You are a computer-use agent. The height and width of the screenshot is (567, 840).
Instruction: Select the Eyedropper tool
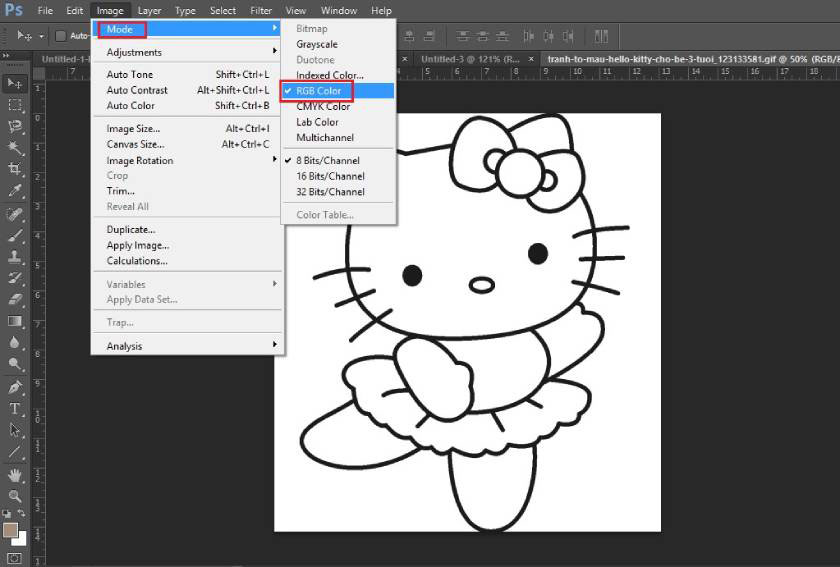pyautogui.click(x=15, y=191)
